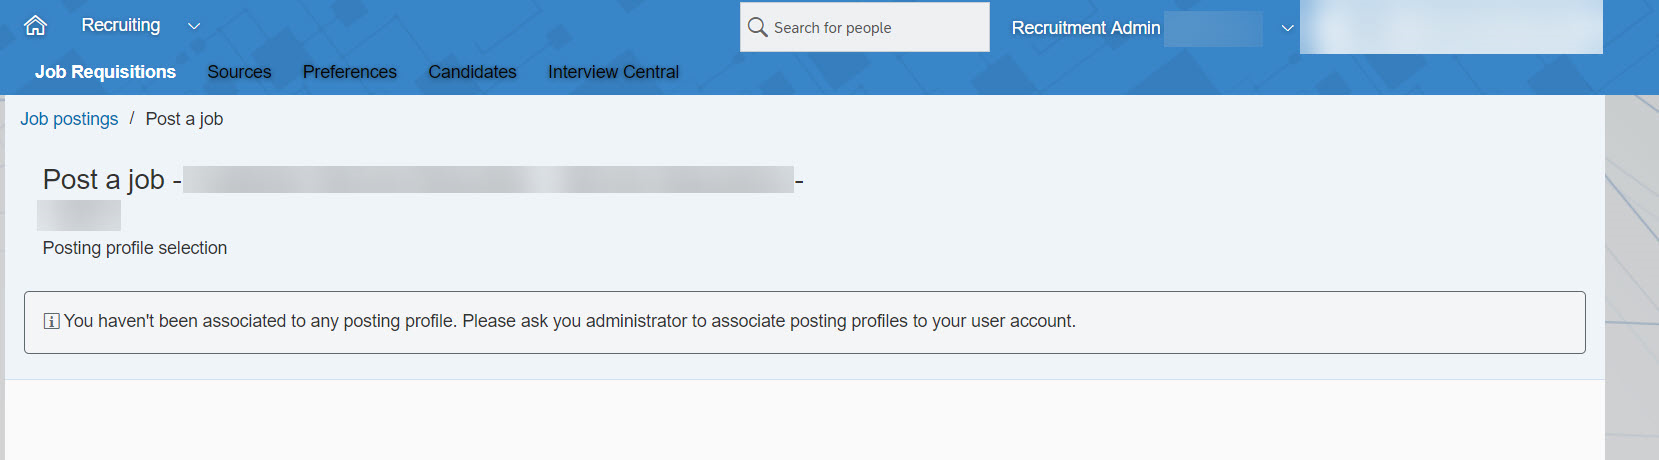Click the Posting profile selection subtitle
1659x460 pixels.
pos(135,248)
